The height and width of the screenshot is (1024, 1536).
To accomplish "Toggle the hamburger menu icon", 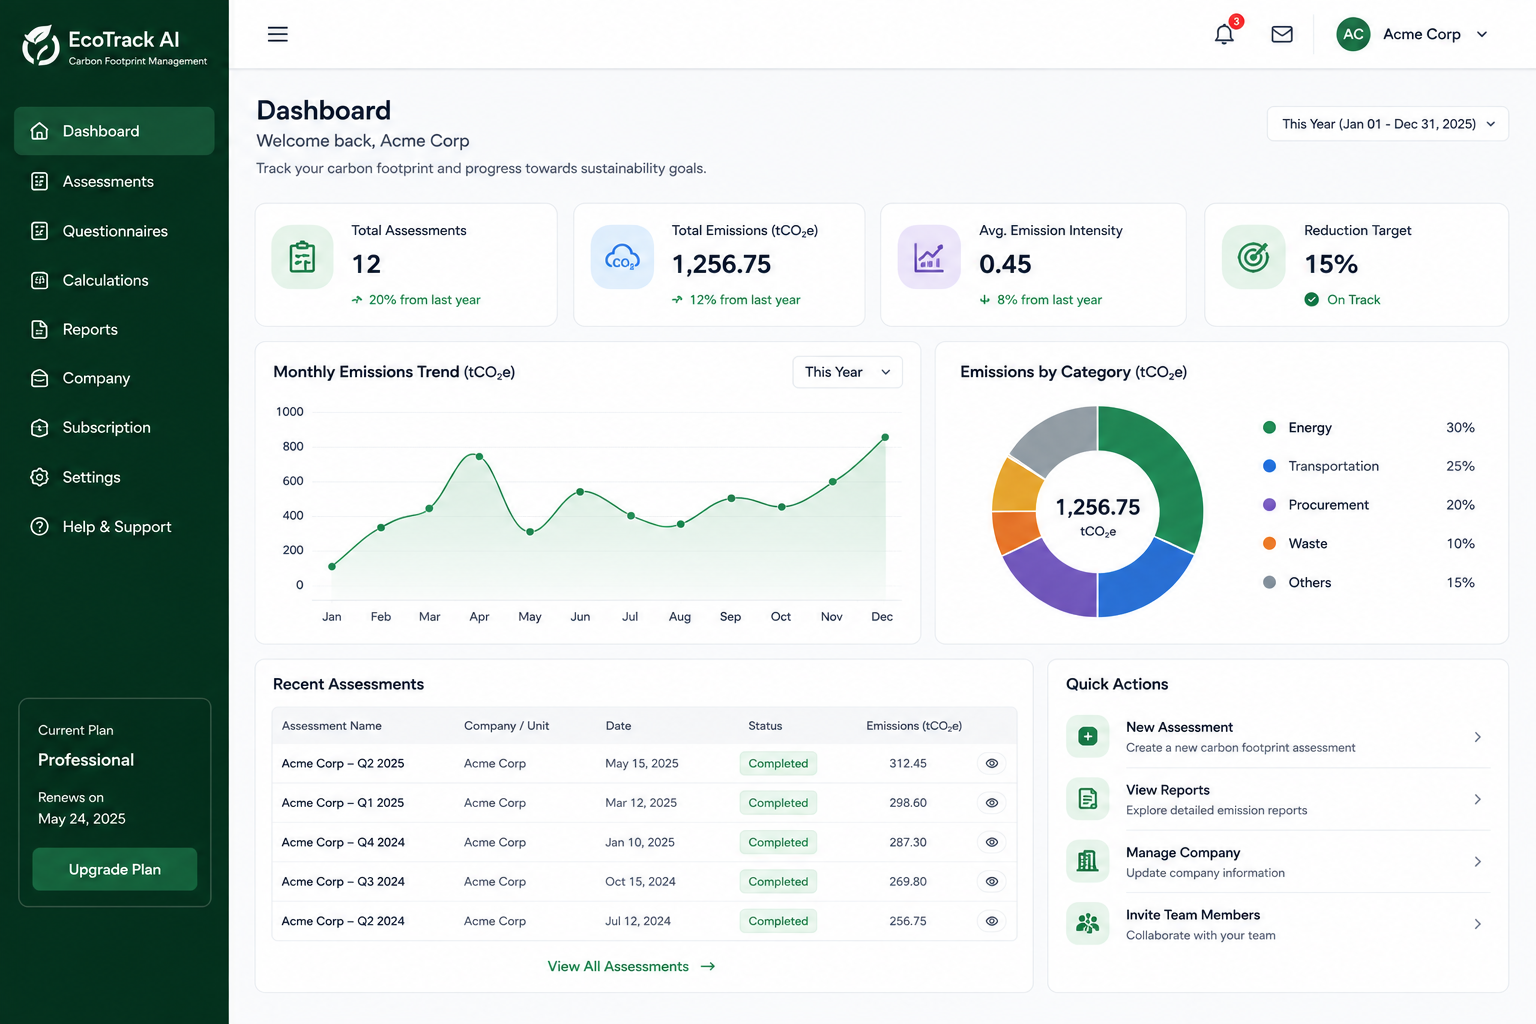I will click(x=278, y=34).
